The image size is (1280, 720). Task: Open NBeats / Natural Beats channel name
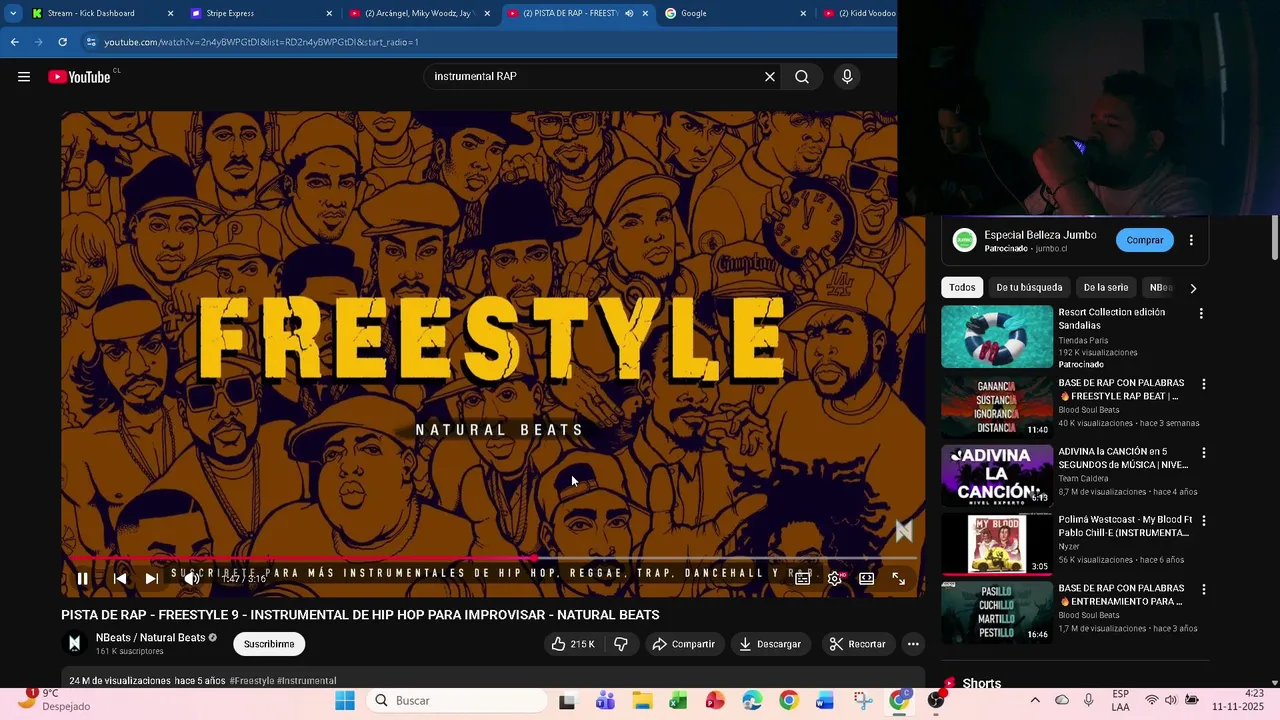pyautogui.click(x=150, y=638)
